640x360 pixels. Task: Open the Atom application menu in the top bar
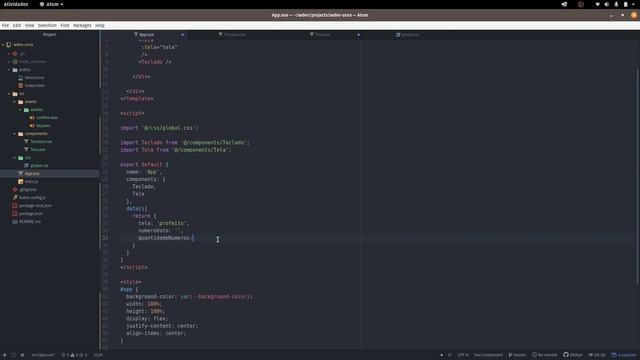[51, 4]
